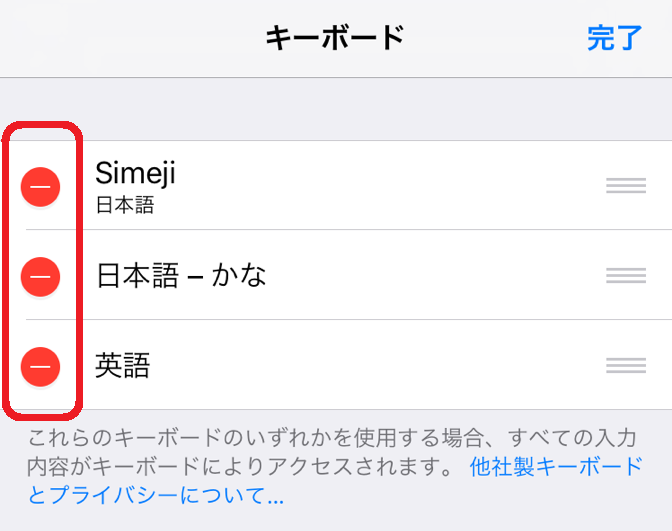Click the empty gray area above the keyboard list
Viewport: 672px width, 531px height.
pyautogui.click(x=336, y=108)
